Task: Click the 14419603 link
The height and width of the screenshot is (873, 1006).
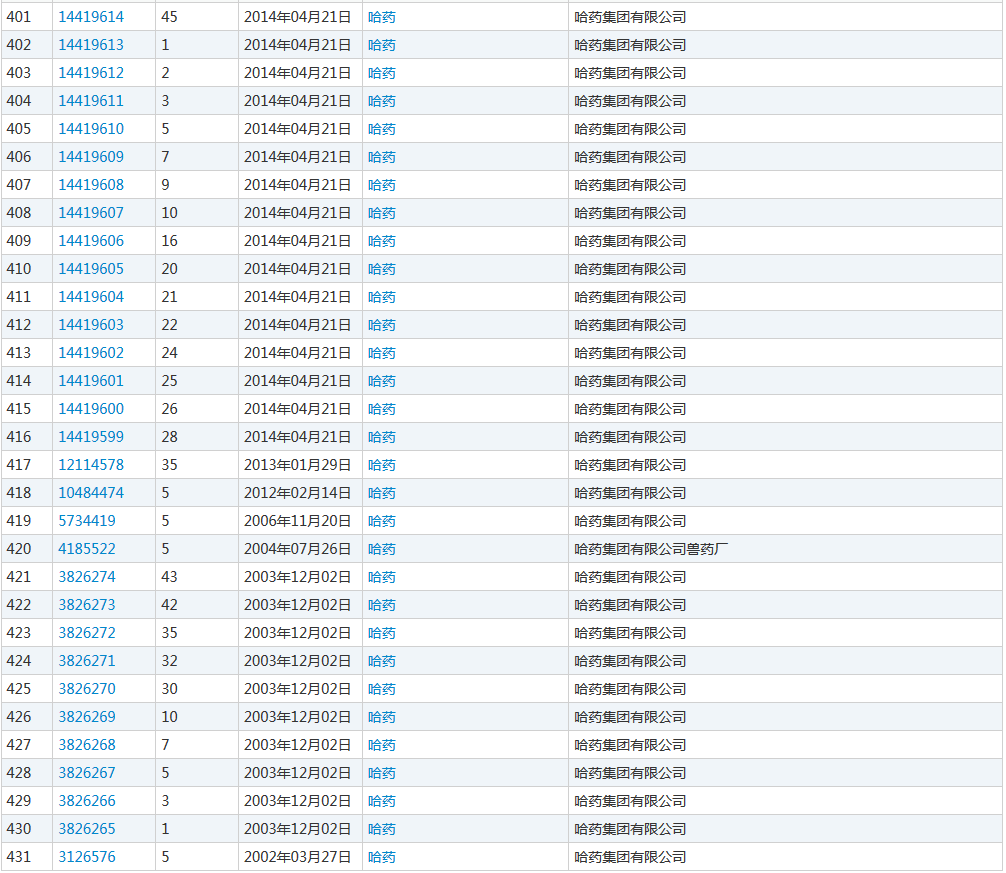Action: coord(91,325)
